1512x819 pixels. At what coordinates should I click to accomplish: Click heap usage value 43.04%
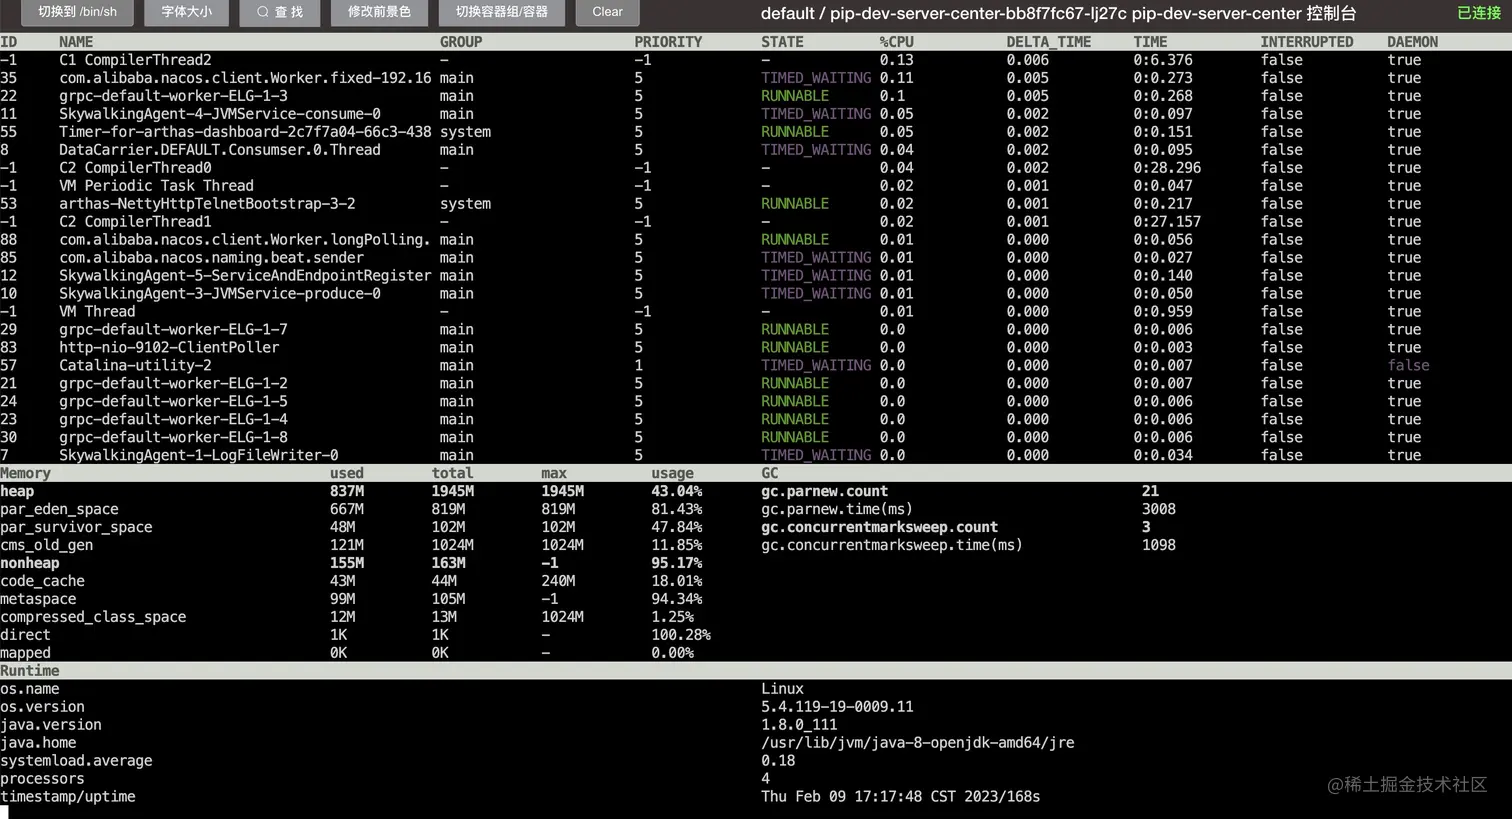point(677,492)
